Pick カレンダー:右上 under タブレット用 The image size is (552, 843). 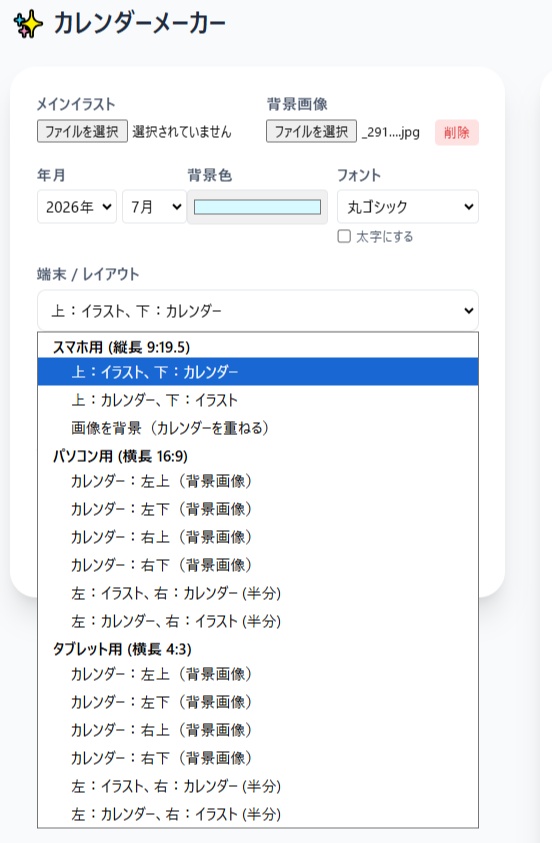(x=258, y=730)
